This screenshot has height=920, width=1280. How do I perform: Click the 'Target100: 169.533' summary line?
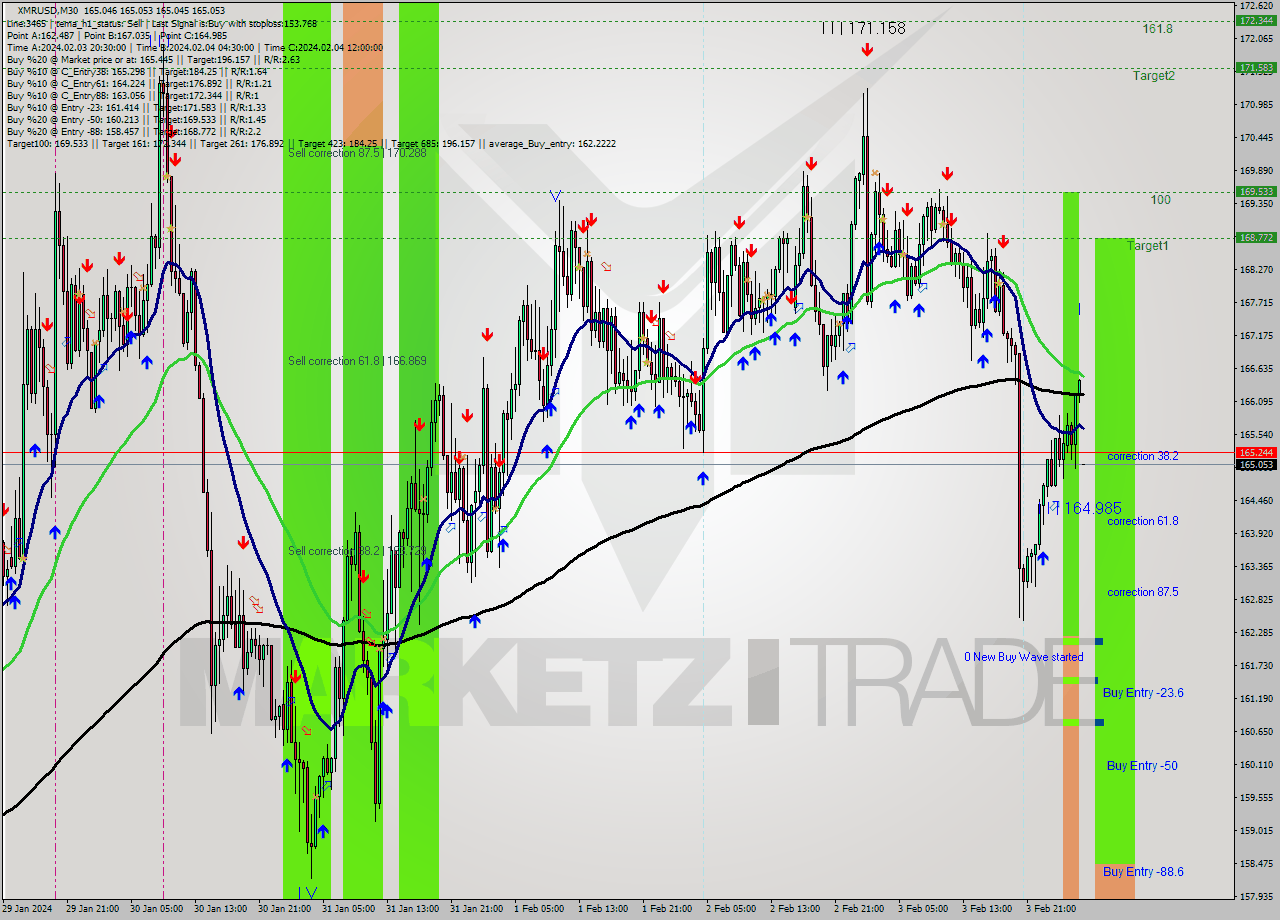[x=311, y=143]
